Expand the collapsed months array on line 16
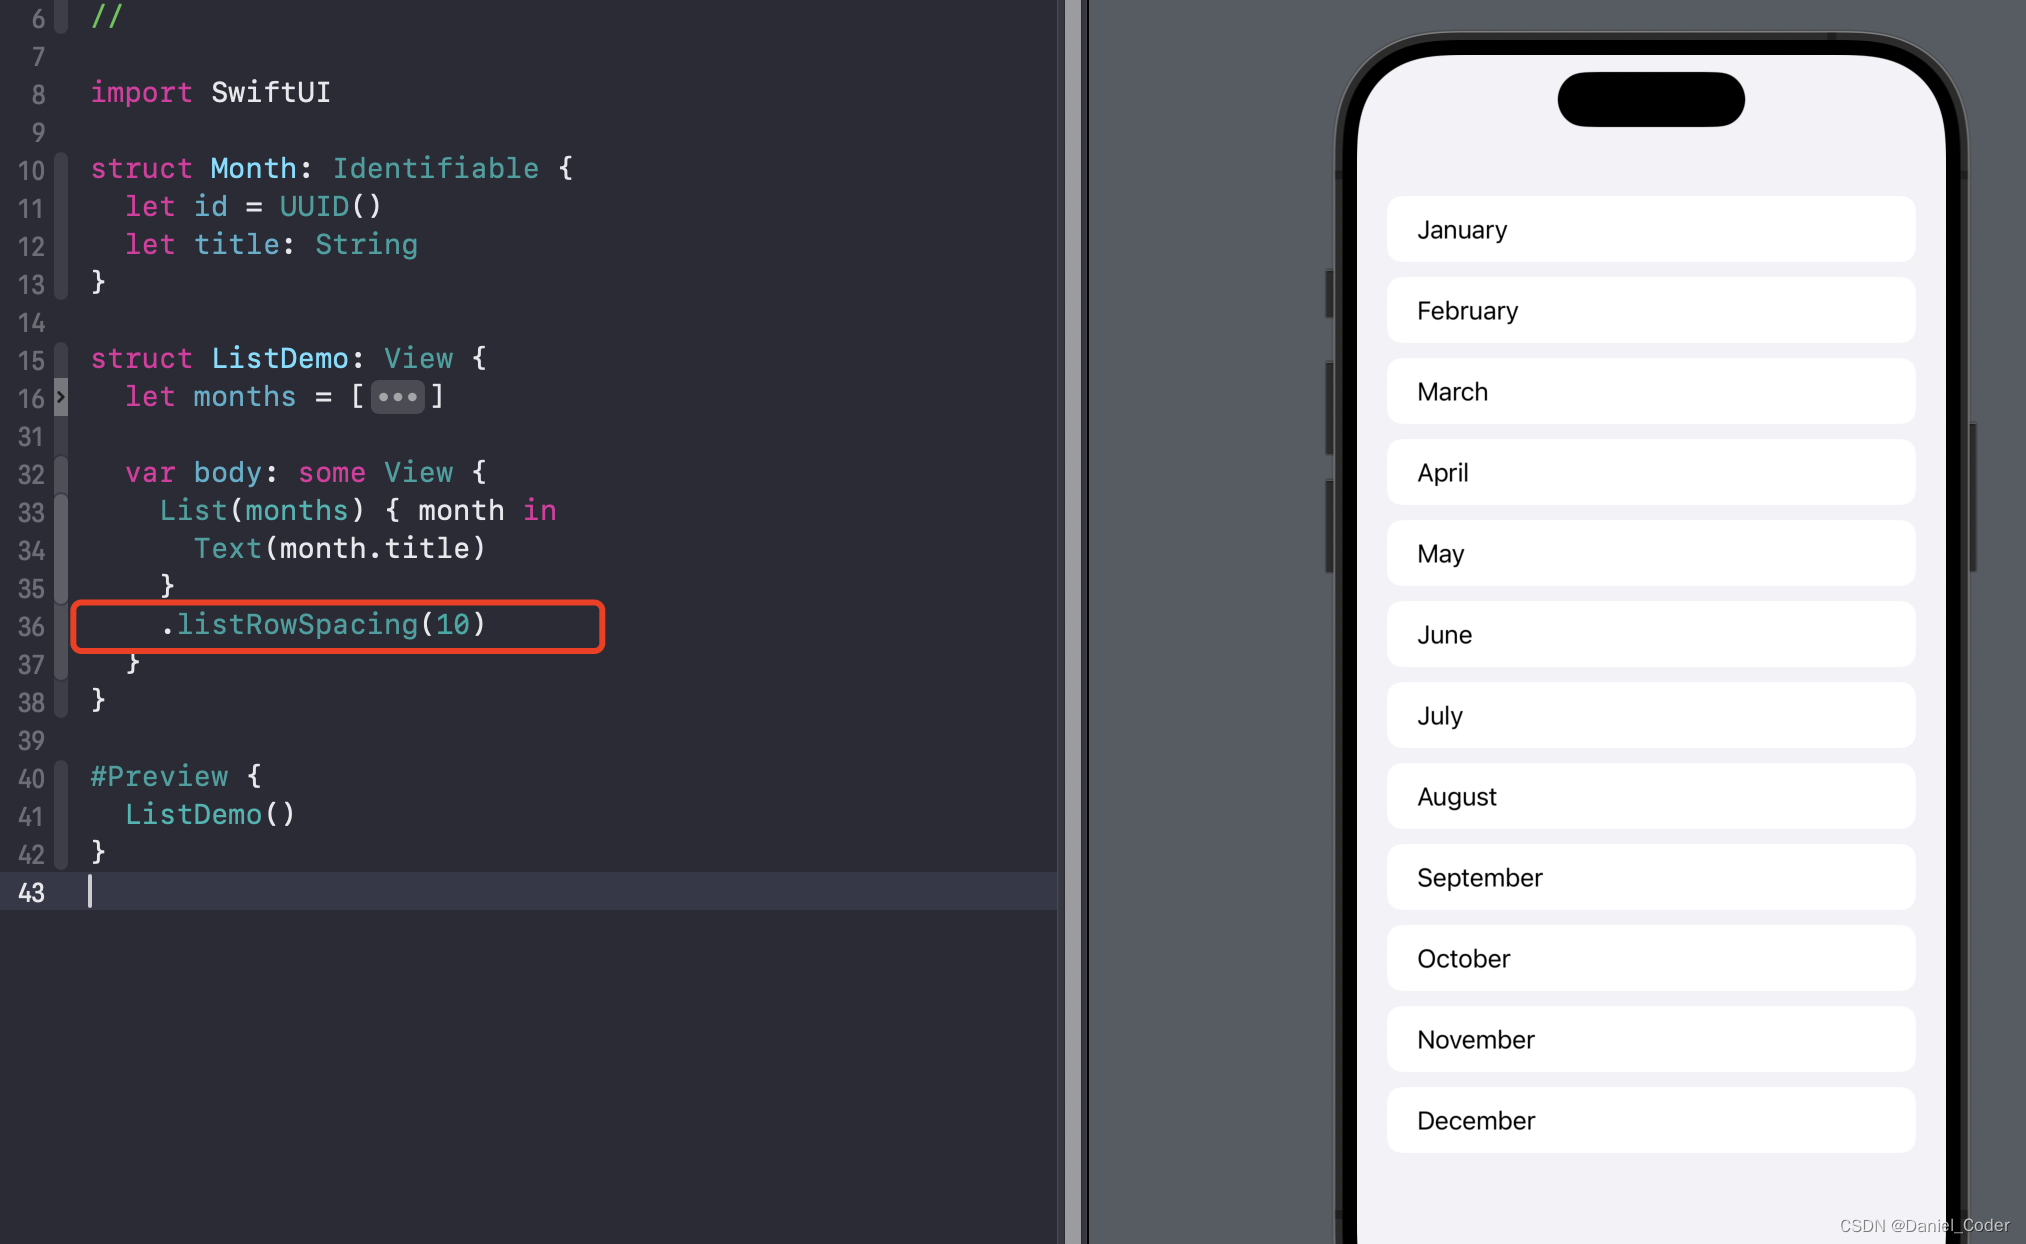 click(398, 395)
